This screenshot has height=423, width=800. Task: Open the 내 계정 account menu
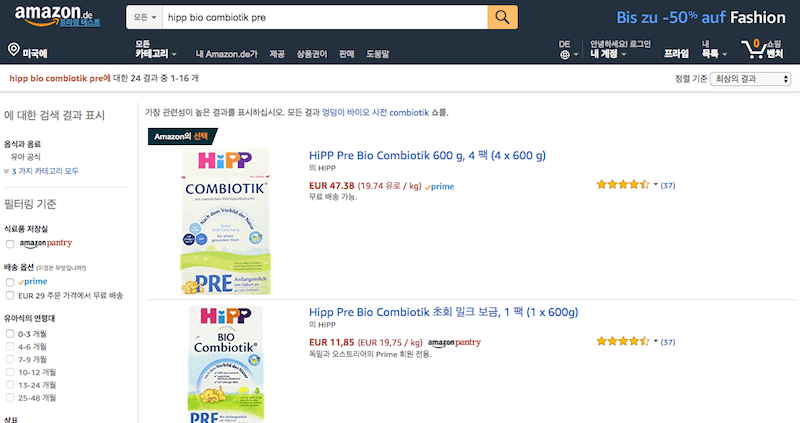click(x=608, y=54)
